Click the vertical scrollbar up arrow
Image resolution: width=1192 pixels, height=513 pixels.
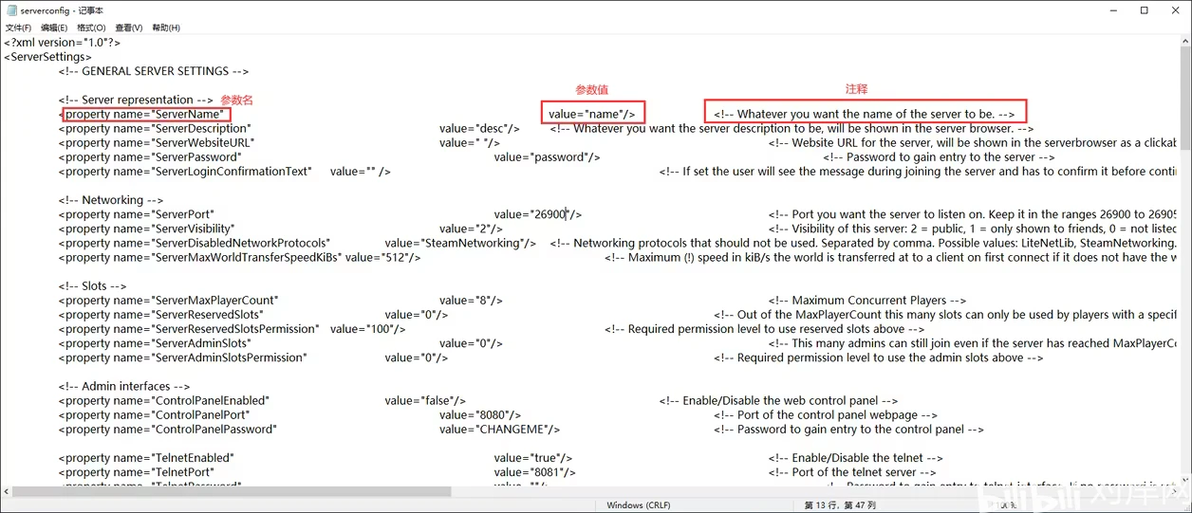pyautogui.click(x=1185, y=41)
